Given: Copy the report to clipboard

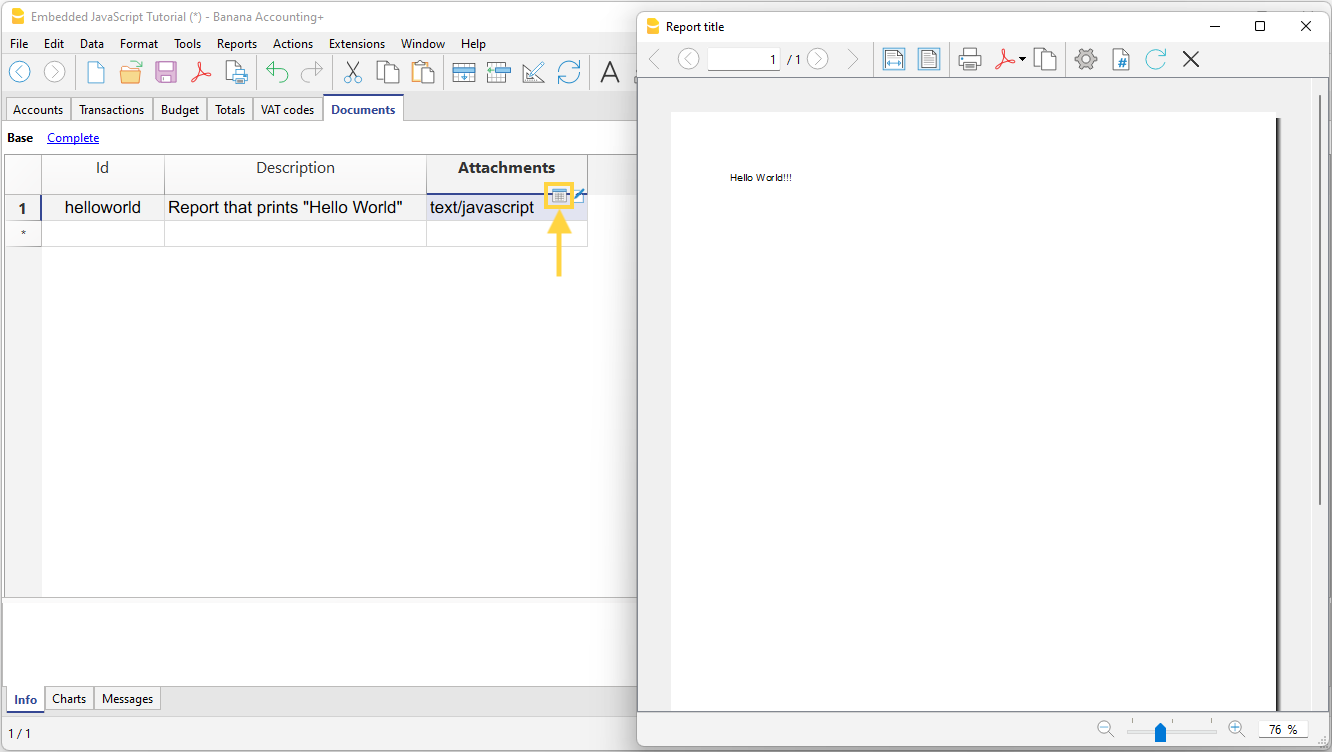Looking at the screenshot, I should (x=1046, y=59).
